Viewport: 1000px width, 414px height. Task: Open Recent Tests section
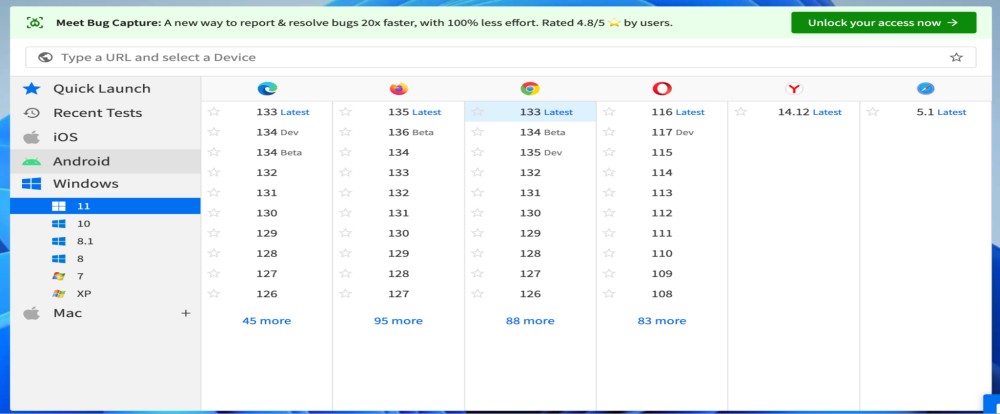click(105, 113)
